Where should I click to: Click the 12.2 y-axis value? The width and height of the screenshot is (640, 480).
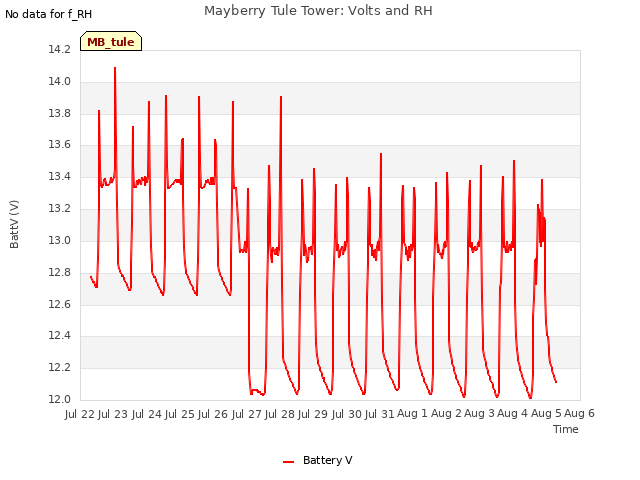60,368
